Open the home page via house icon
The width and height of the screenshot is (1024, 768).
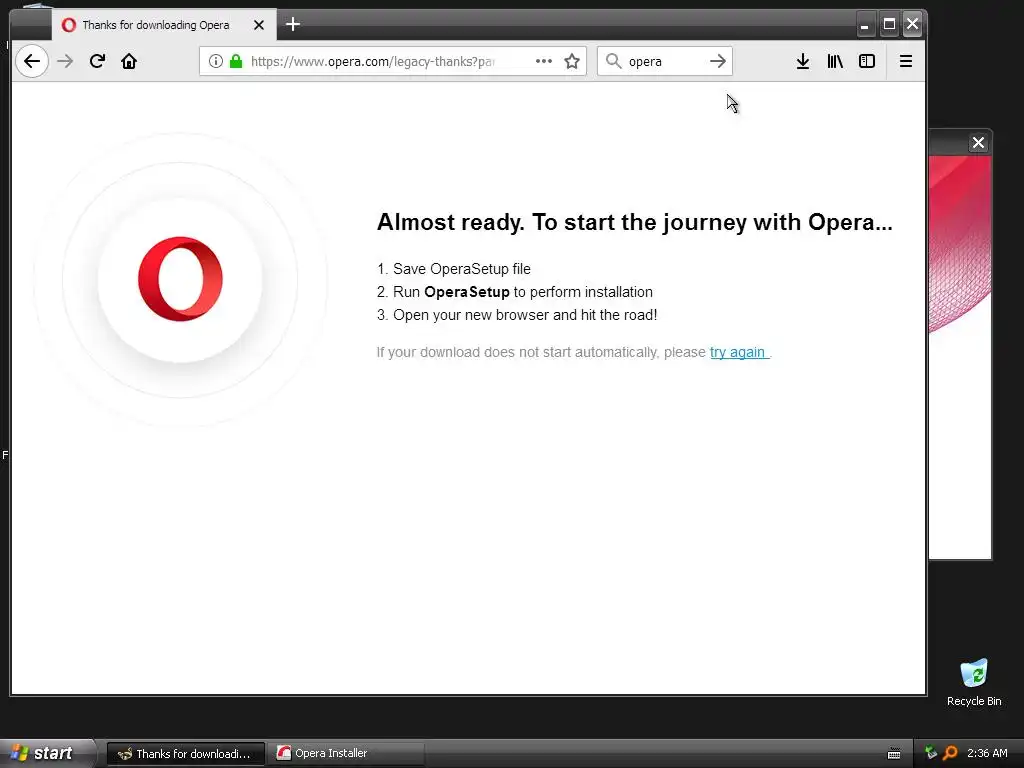pos(129,61)
